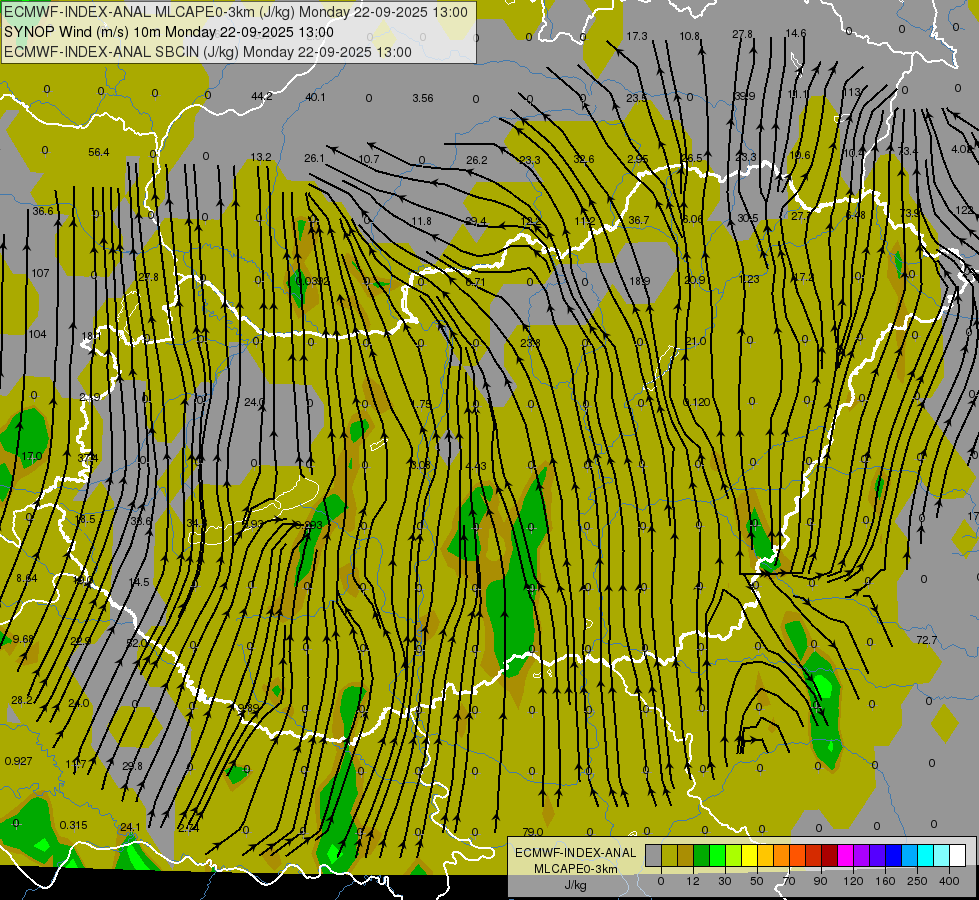Screen dimensions: 979x900
Task: Click the yellow swatch in the legend
Action: 749,855
